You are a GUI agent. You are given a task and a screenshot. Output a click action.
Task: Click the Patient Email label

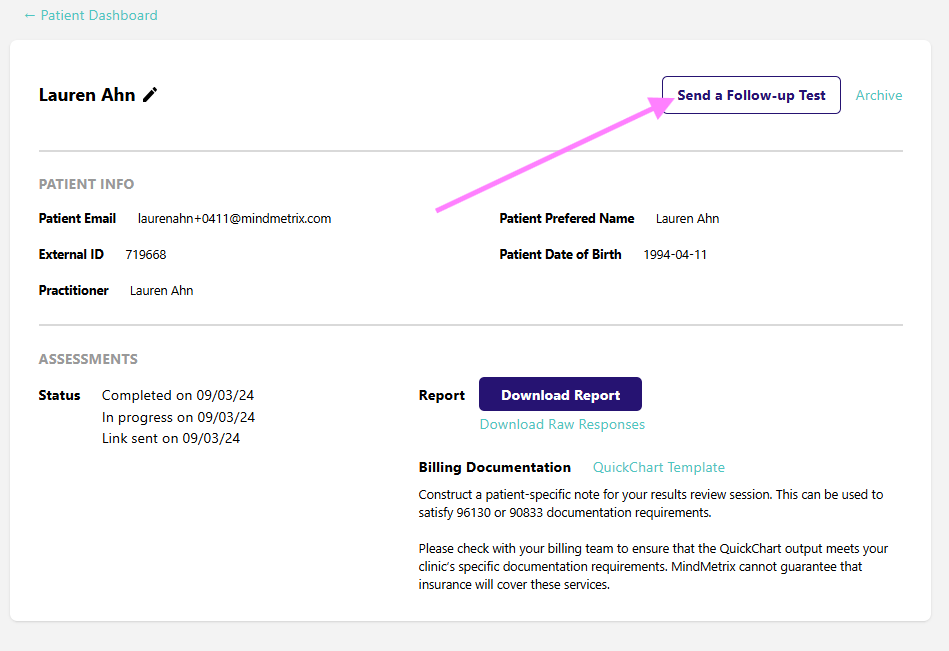77,218
